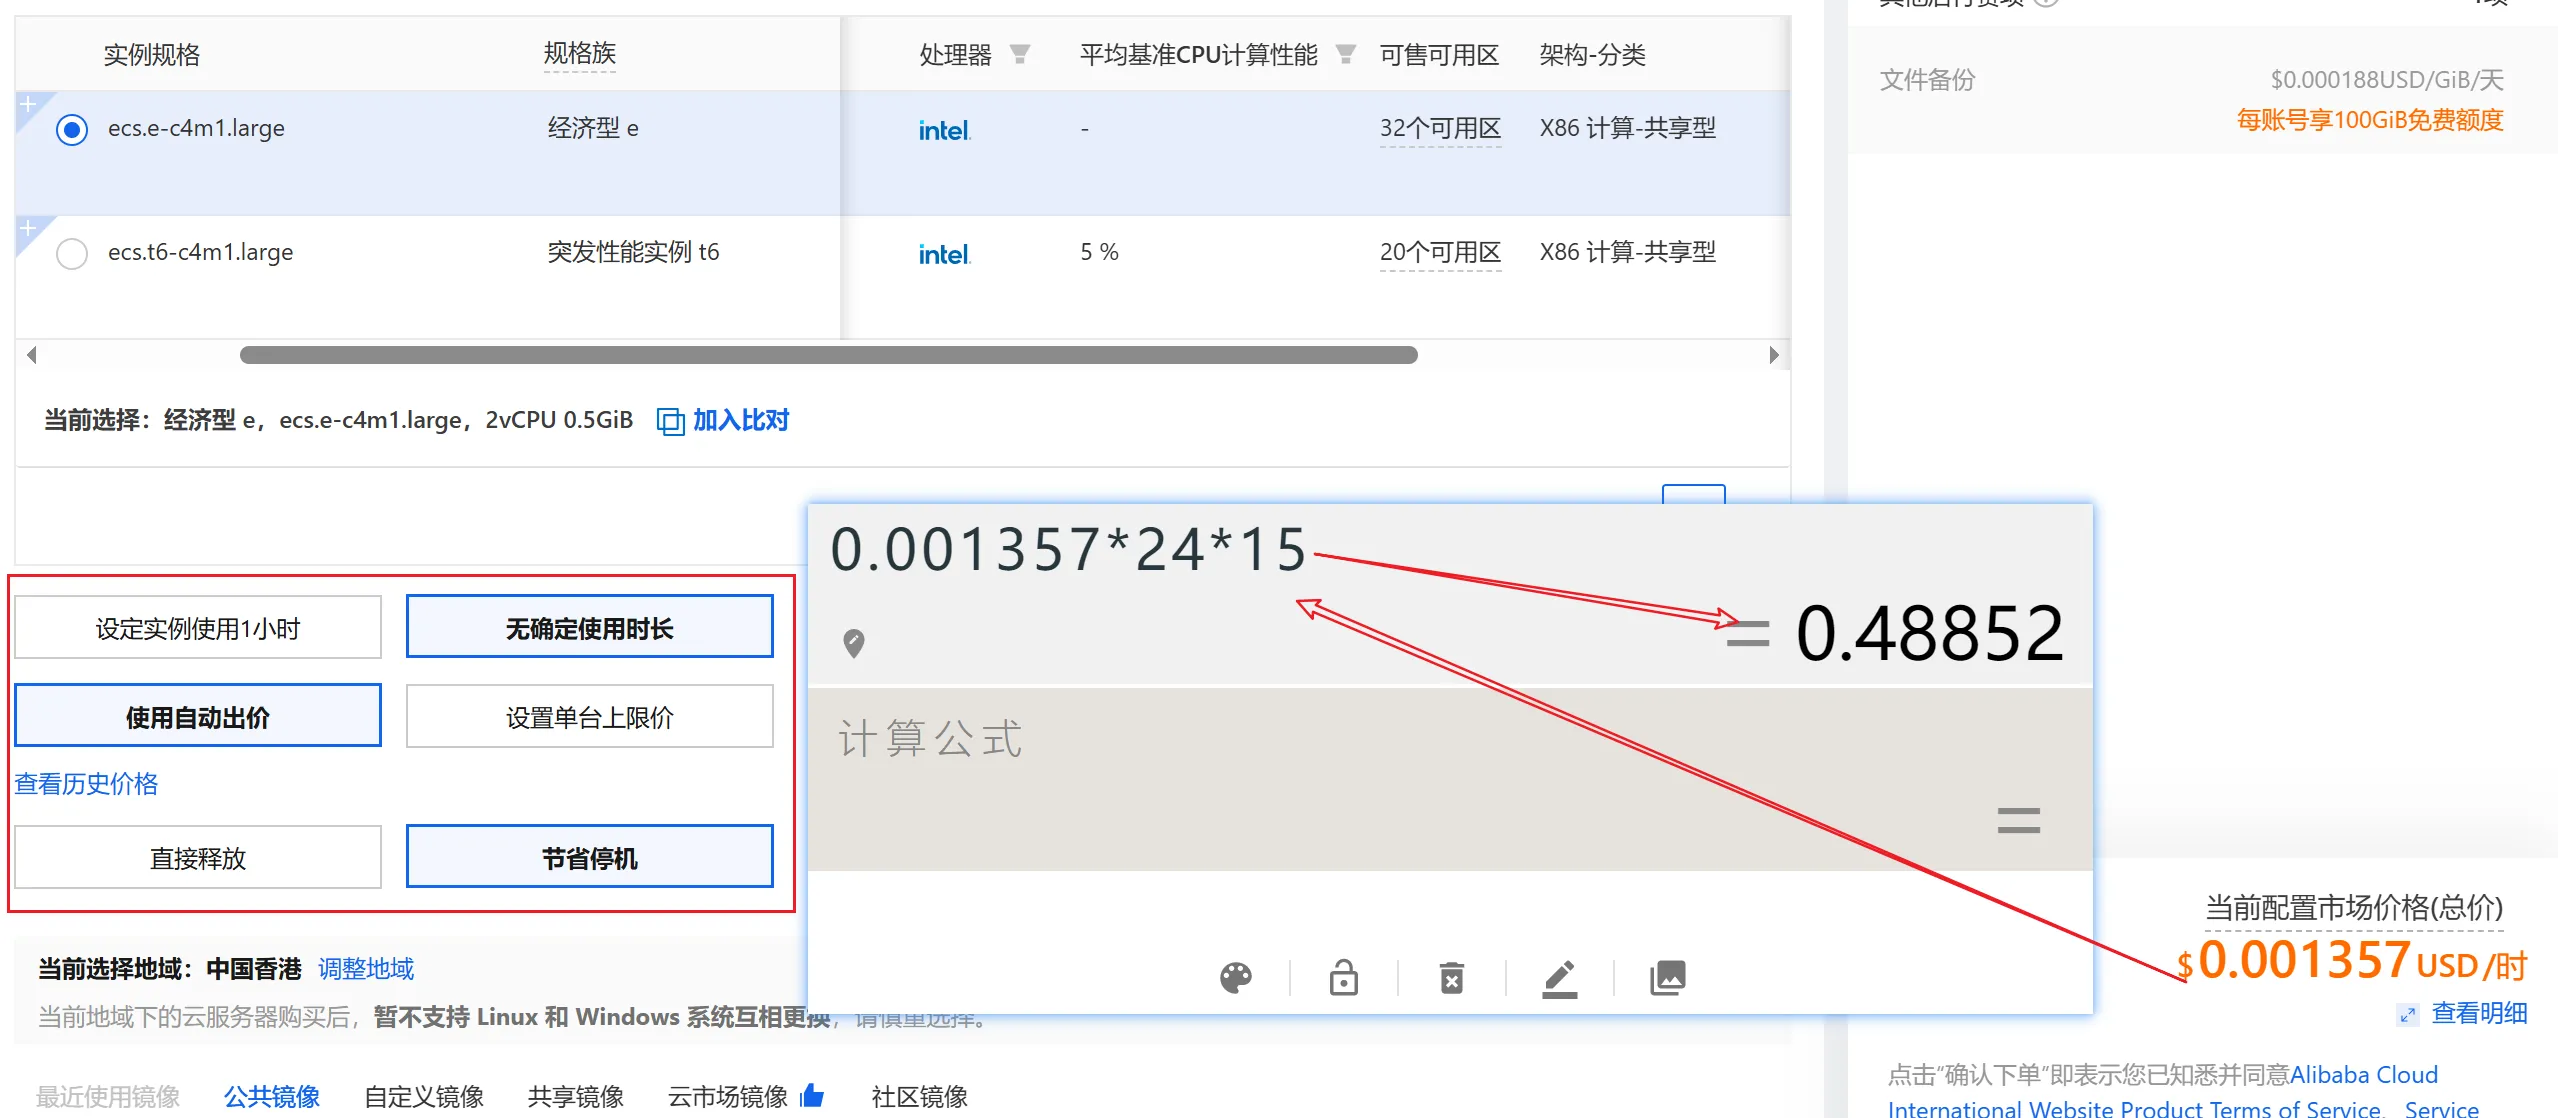This screenshot has width=2558, height=1118.
Task: Click the pin icon in the calculator
Action: 853,643
